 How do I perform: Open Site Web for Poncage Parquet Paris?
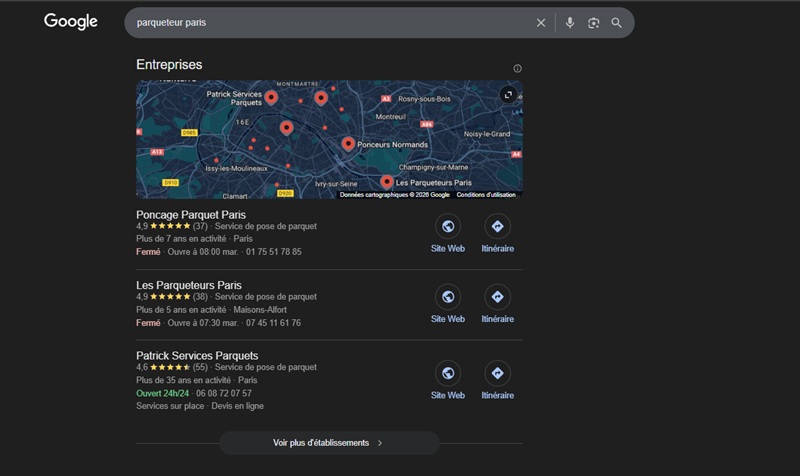coord(448,234)
